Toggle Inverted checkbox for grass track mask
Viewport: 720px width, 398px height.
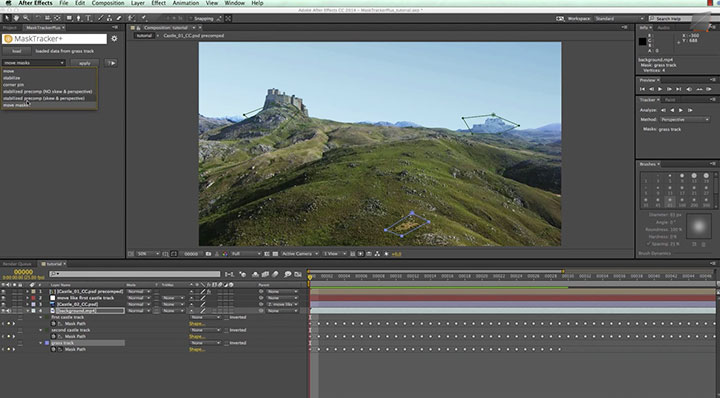(227, 343)
